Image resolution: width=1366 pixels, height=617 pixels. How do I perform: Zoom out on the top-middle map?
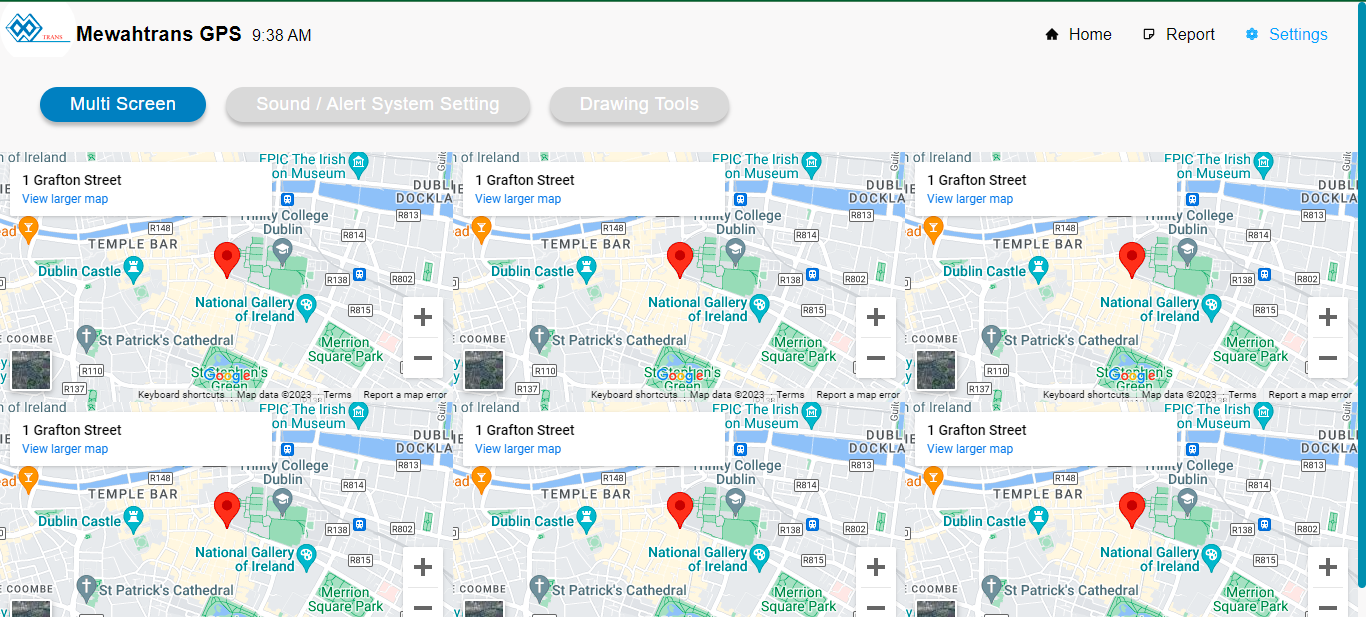coord(876,358)
